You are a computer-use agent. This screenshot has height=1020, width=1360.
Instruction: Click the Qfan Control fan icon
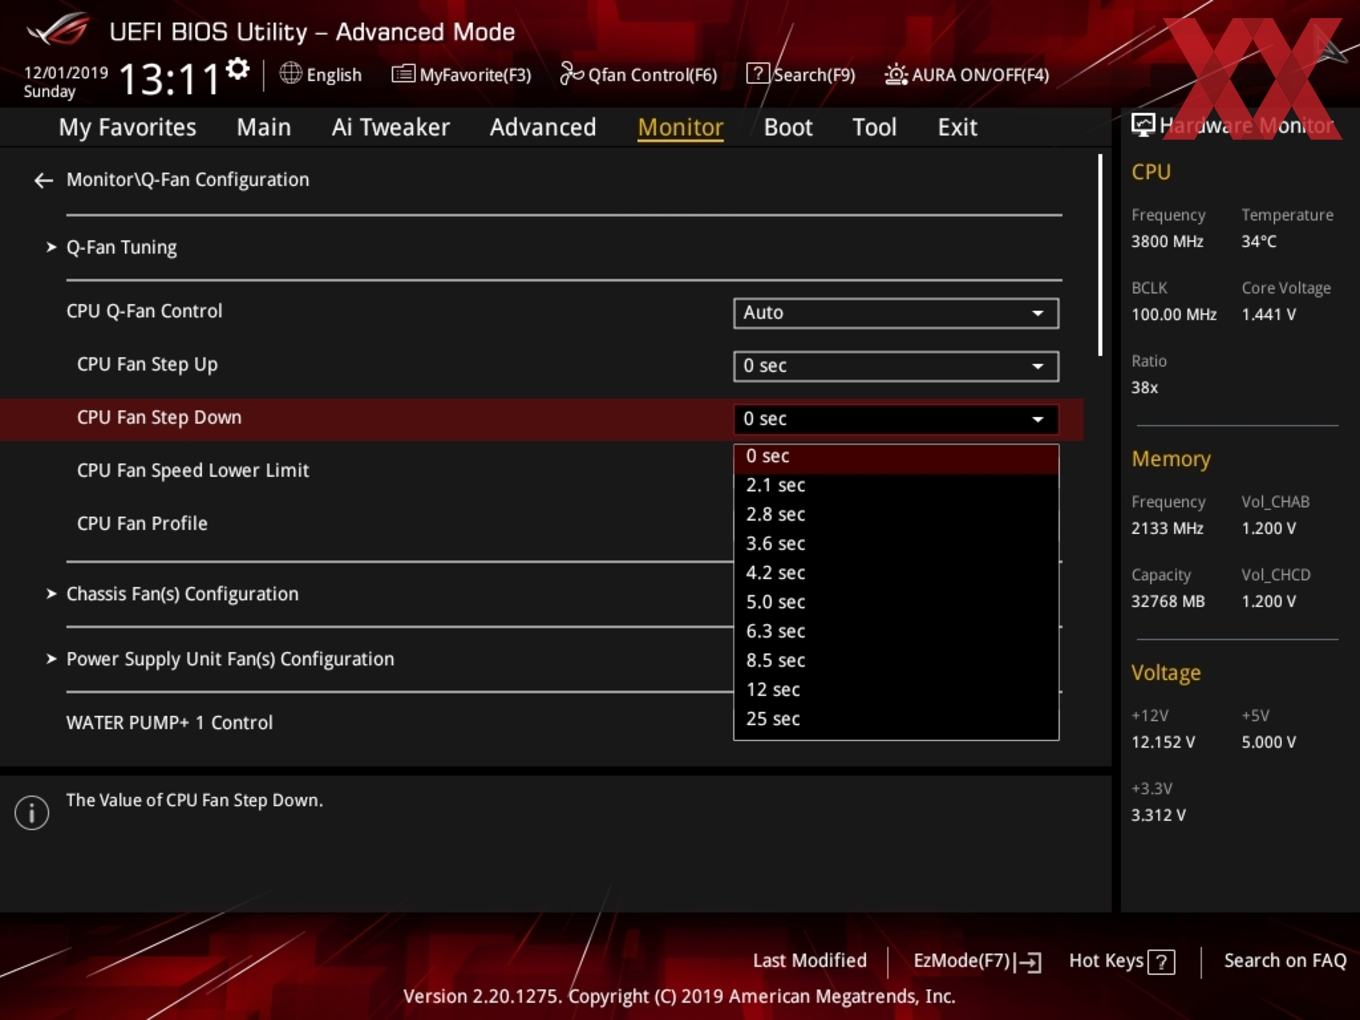(571, 73)
